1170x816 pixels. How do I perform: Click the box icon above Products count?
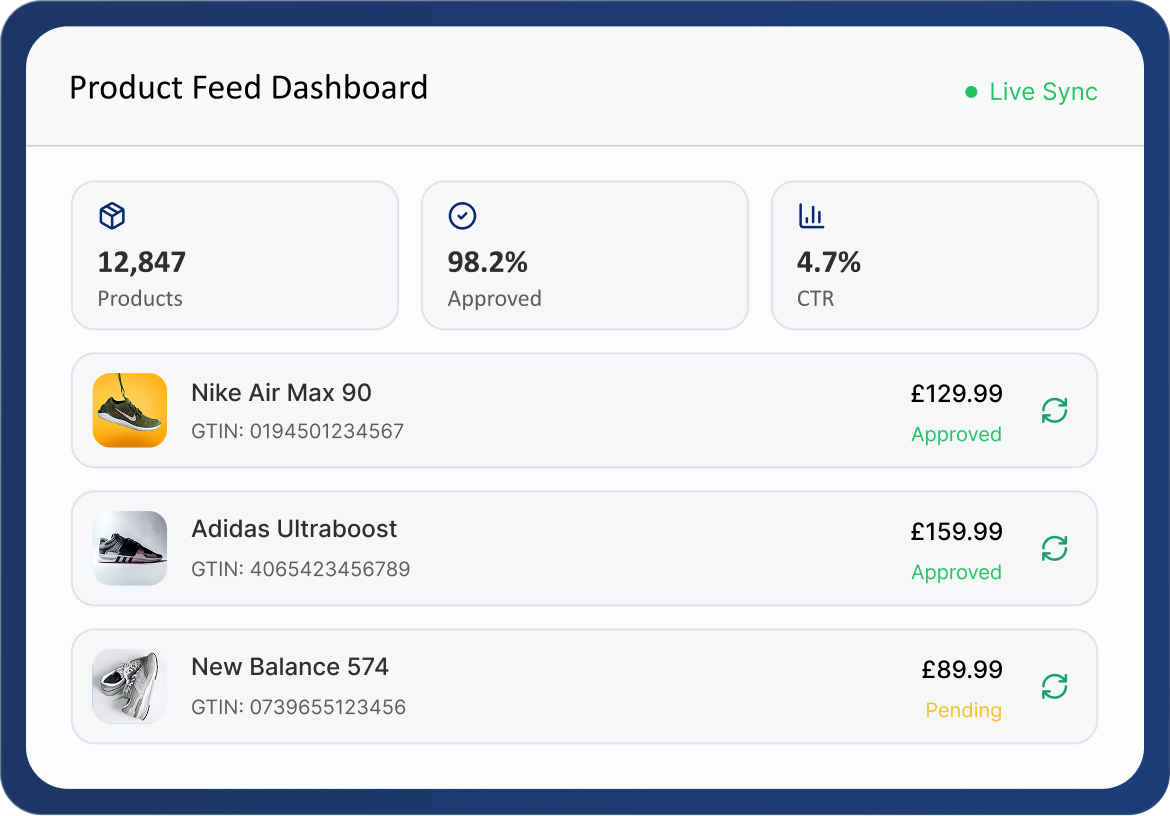[x=112, y=216]
